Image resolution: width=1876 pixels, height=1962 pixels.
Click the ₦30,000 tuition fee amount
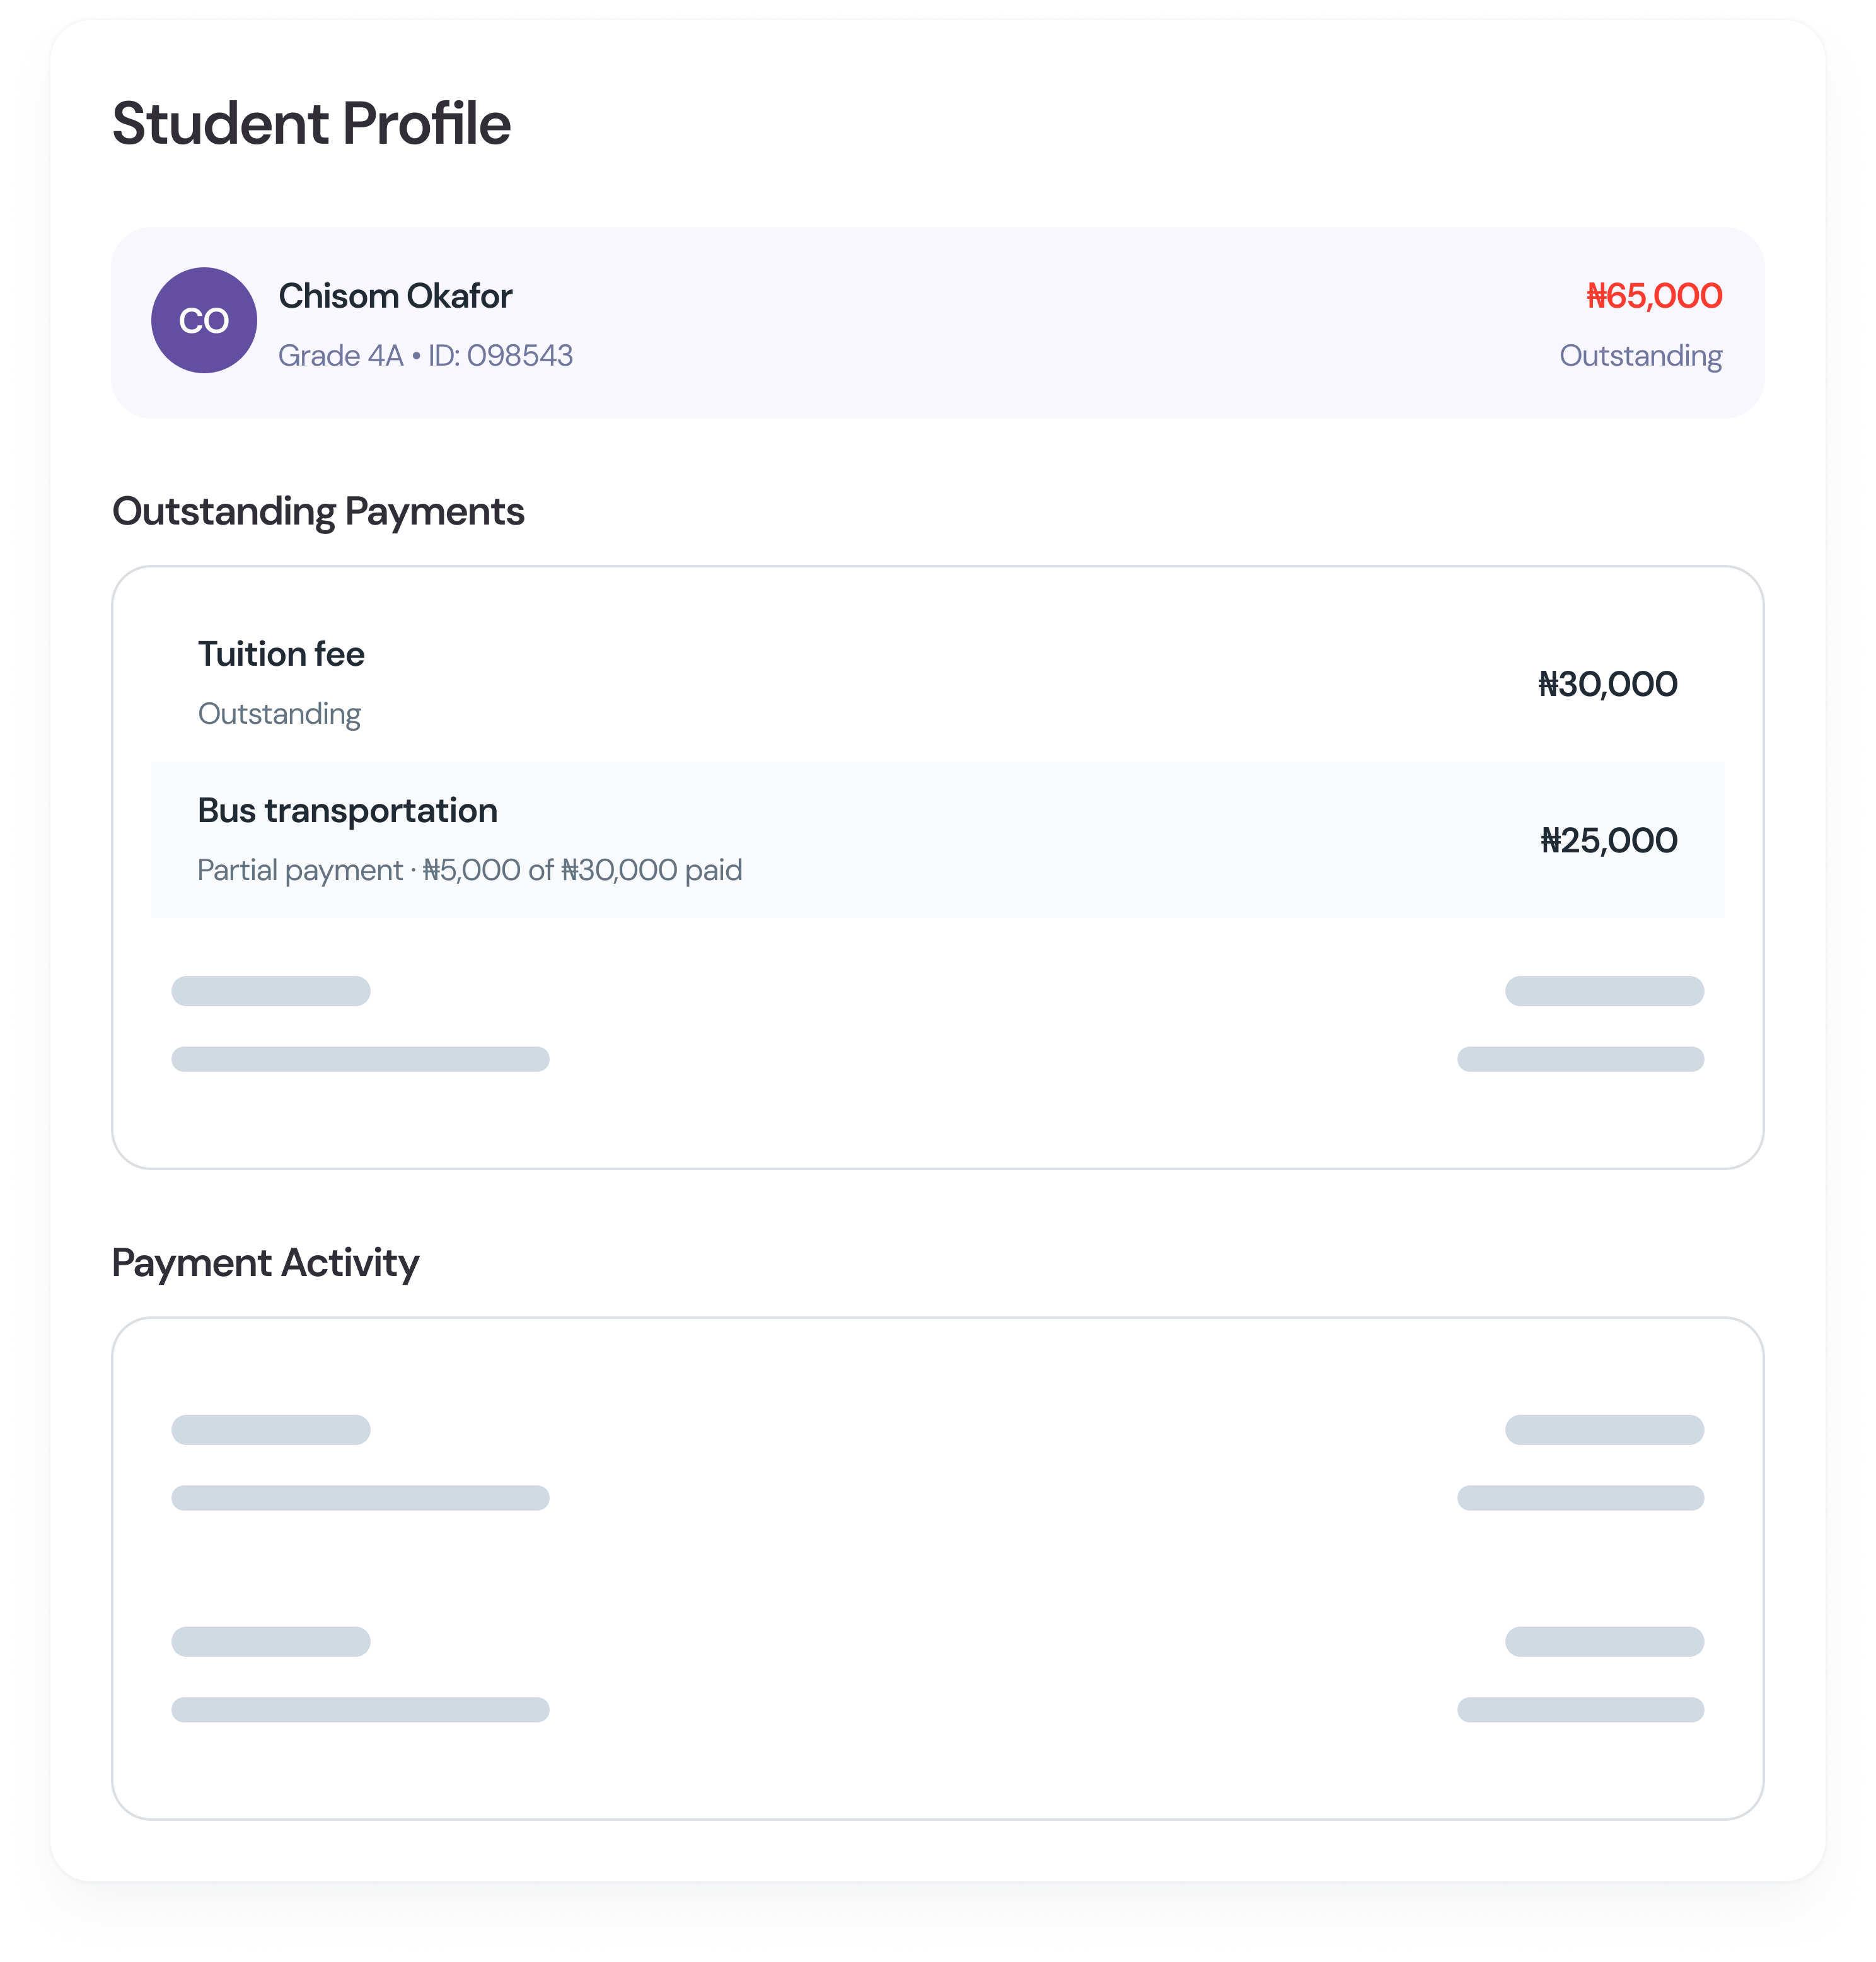(1607, 684)
